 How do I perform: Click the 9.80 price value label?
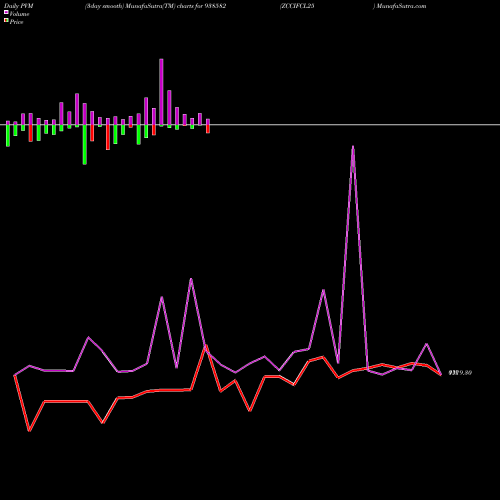click(461, 373)
